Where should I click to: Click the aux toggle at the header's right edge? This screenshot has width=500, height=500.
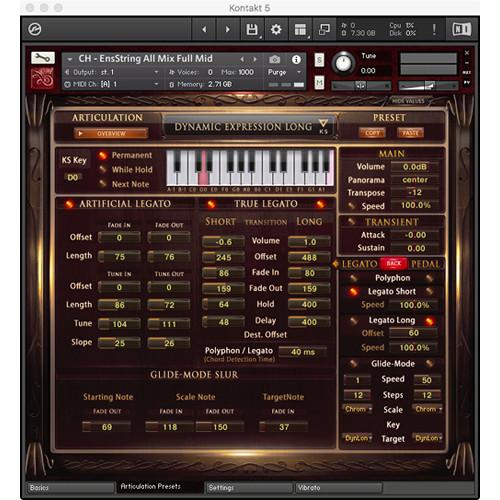click(x=467, y=72)
